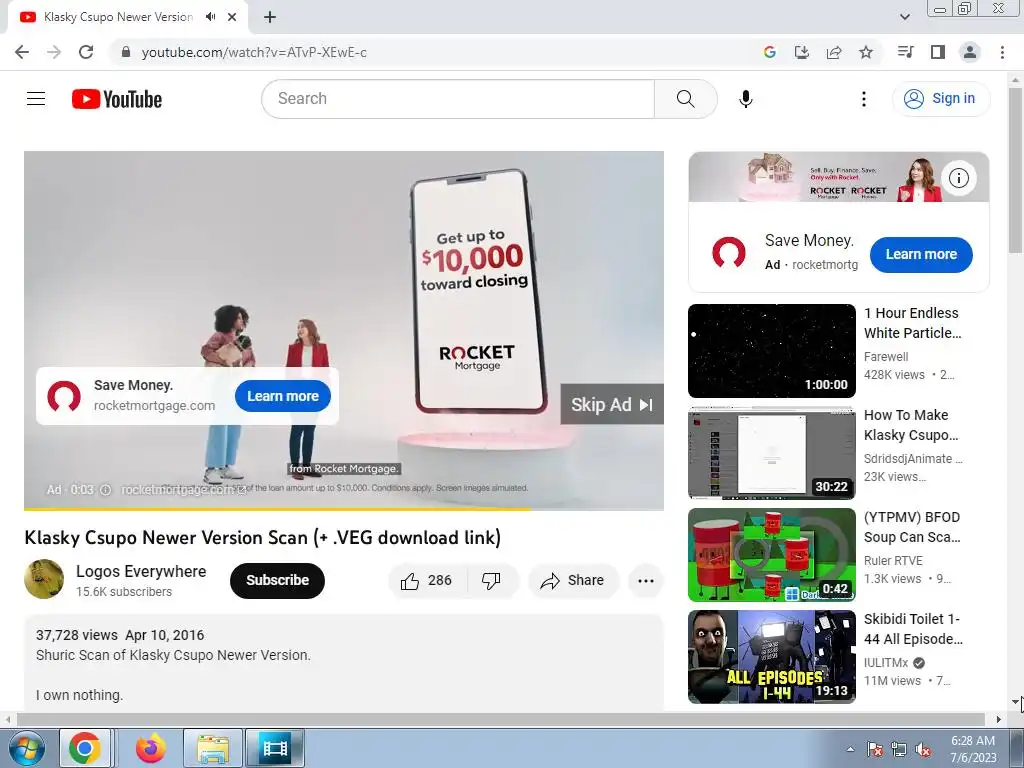
Task: Like the video with thumbs up
Action: pyautogui.click(x=426, y=580)
